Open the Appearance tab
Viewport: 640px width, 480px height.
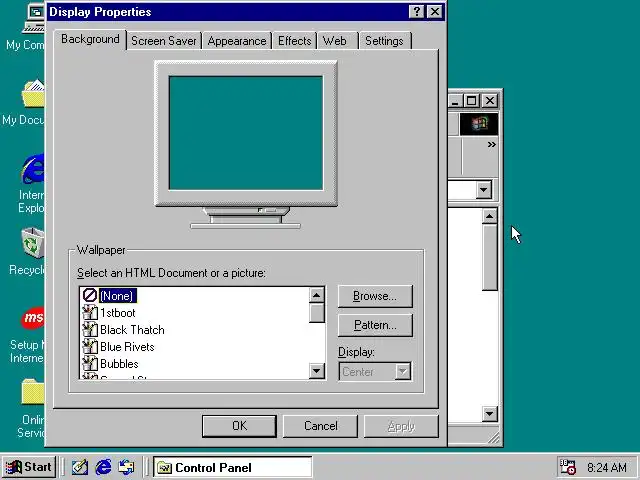(x=237, y=41)
